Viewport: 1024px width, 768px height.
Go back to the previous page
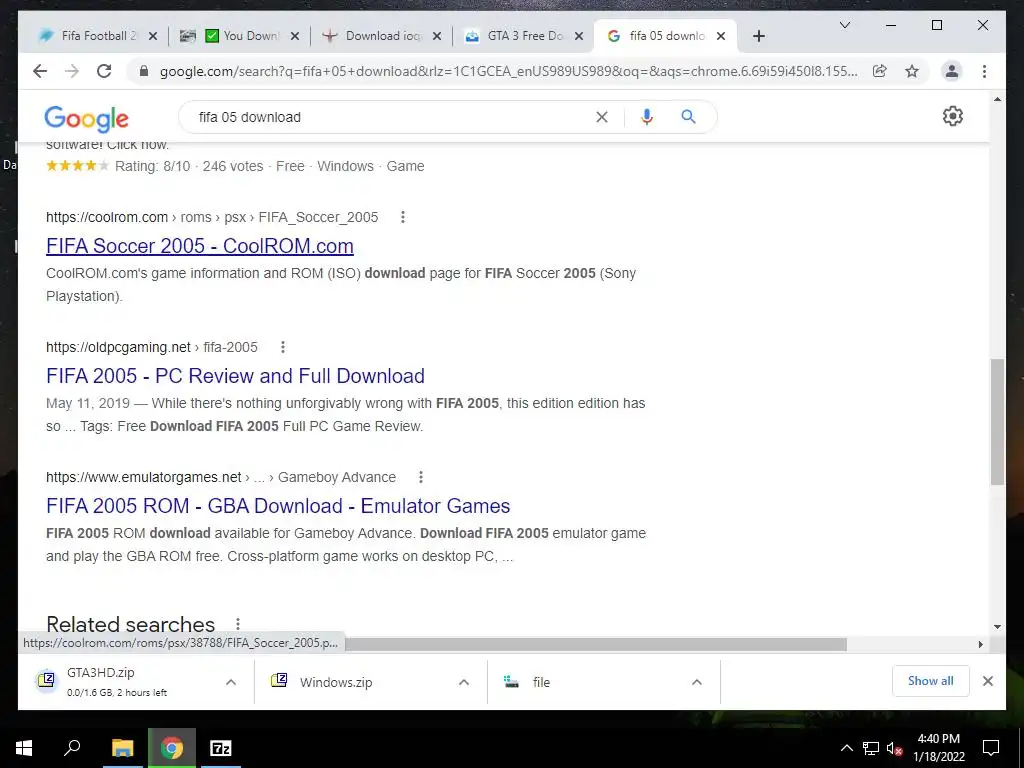40,71
